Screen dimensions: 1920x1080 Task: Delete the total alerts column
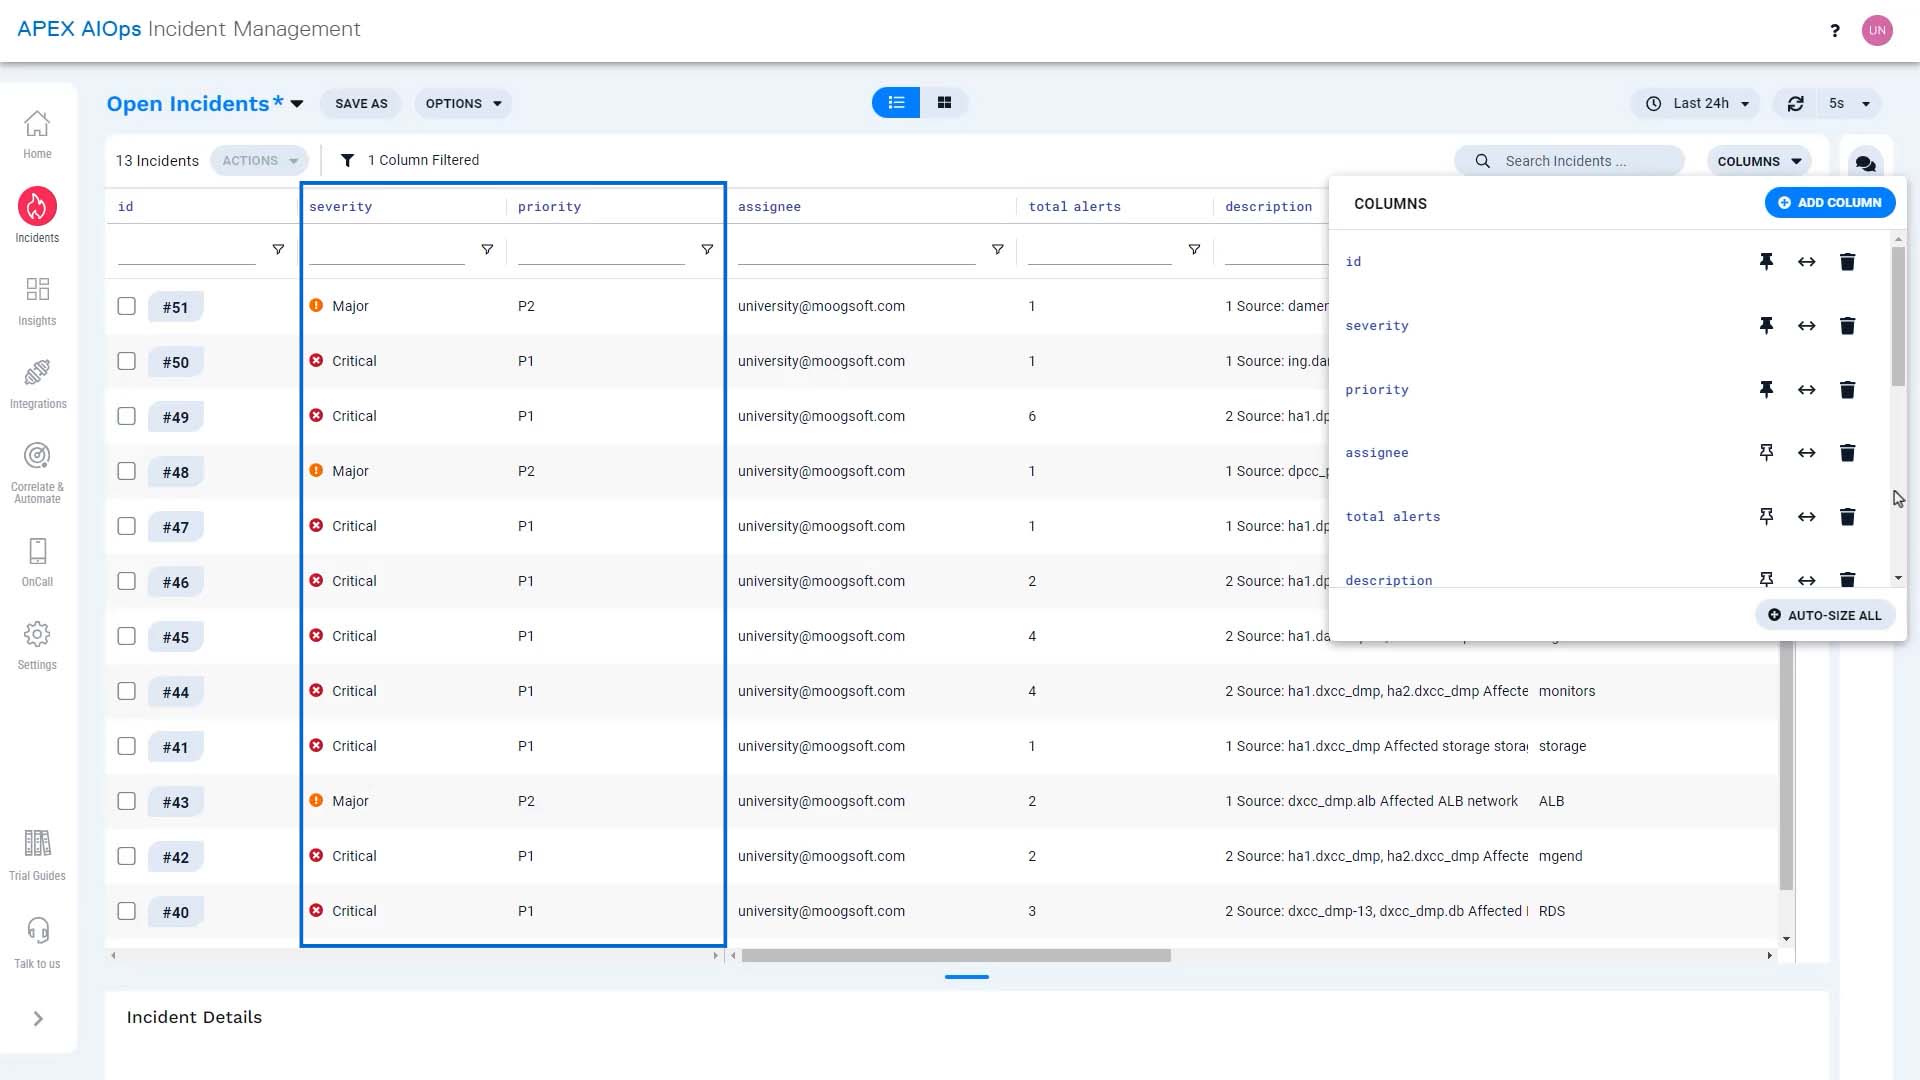1847,517
